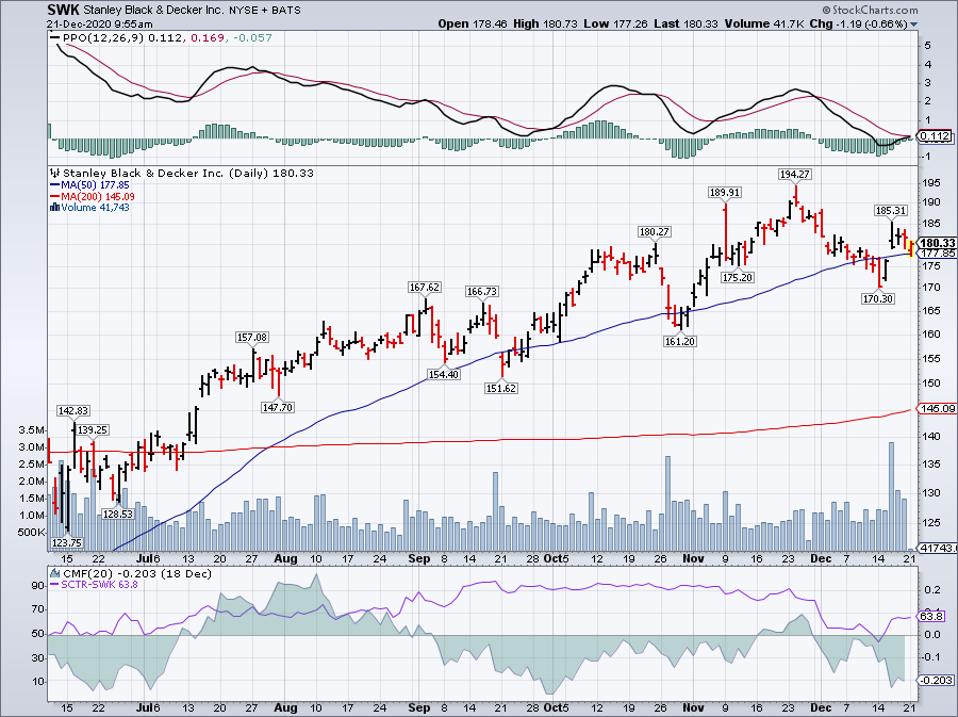Click the purple line marker before SCTR-SWK
The height and width of the screenshot is (717, 958).
(55, 585)
